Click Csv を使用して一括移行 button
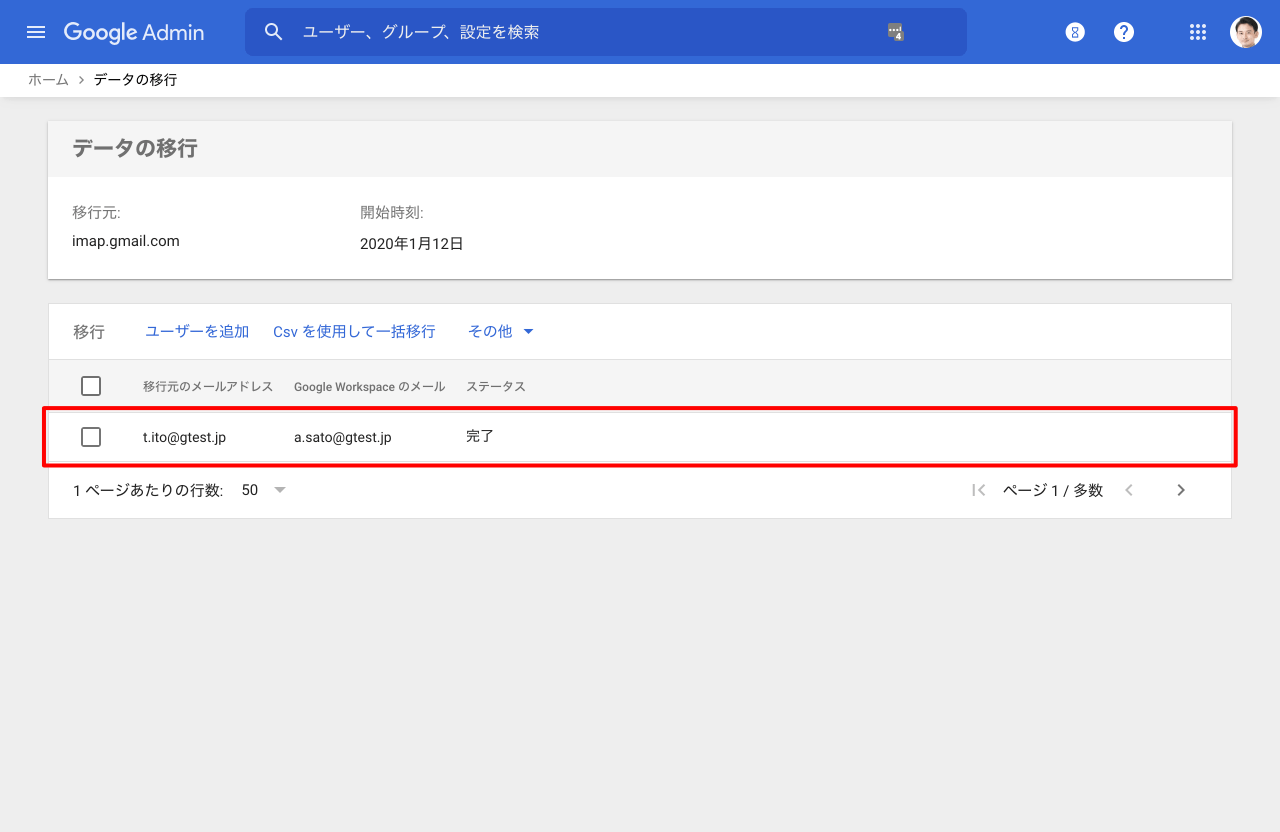The height and width of the screenshot is (832, 1280). point(354,331)
